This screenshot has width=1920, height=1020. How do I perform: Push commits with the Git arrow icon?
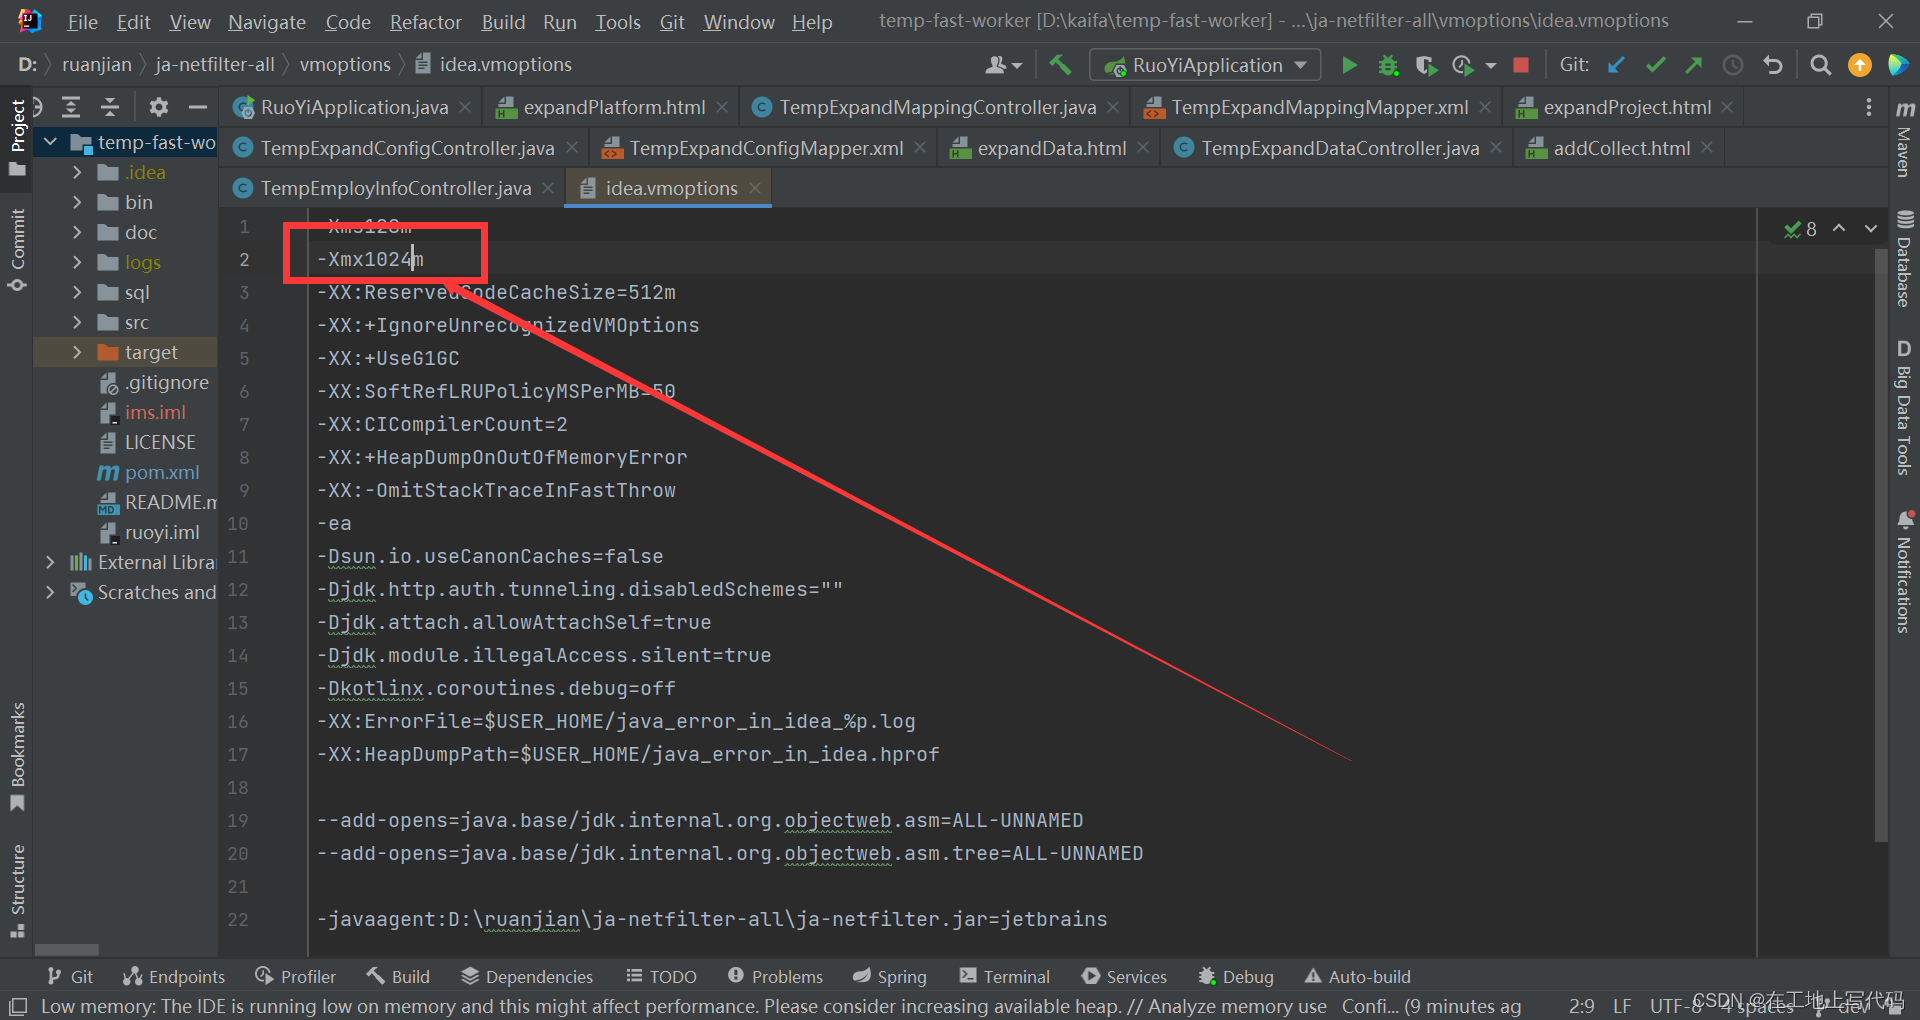click(1694, 64)
